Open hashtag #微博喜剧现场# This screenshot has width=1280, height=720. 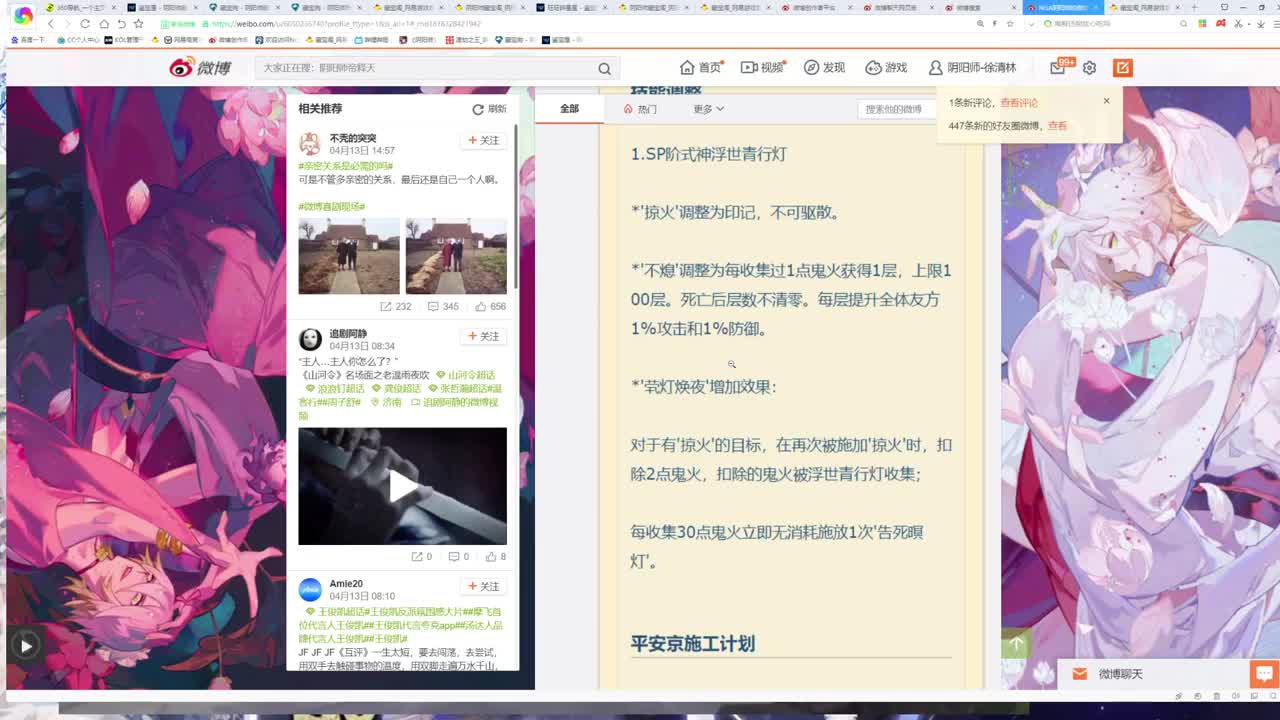click(331, 207)
